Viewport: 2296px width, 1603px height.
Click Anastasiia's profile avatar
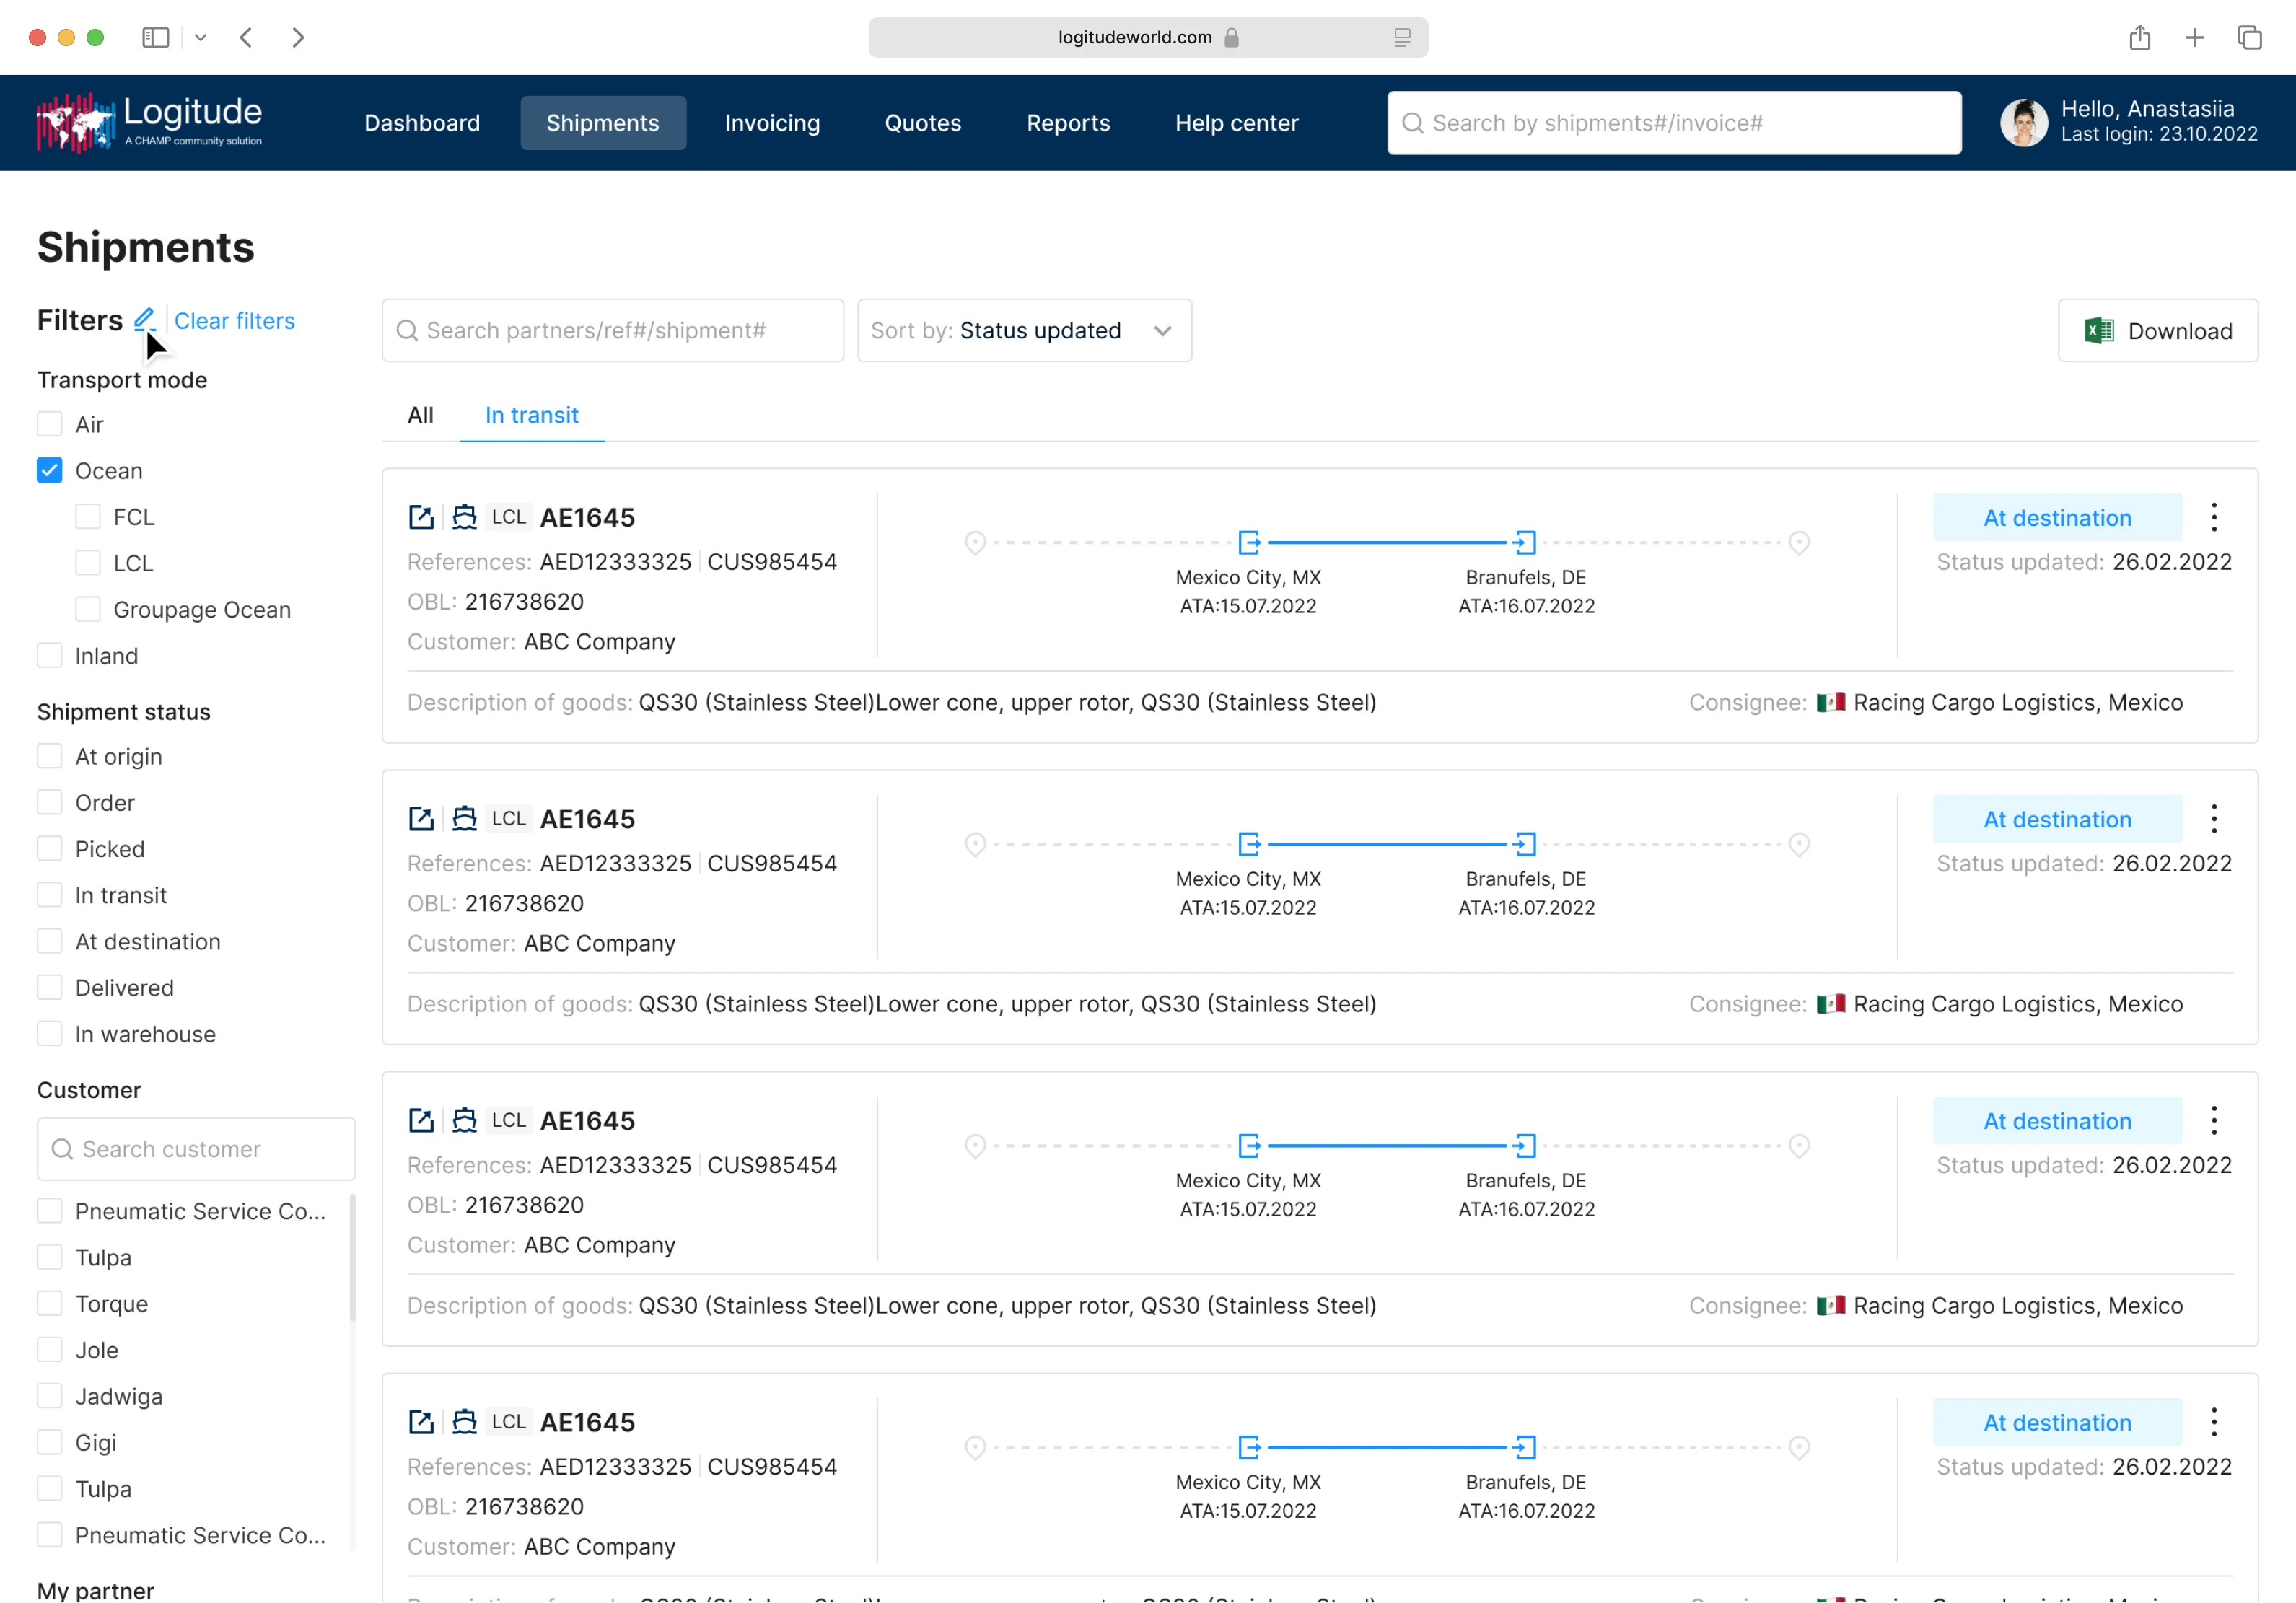(2023, 122)
